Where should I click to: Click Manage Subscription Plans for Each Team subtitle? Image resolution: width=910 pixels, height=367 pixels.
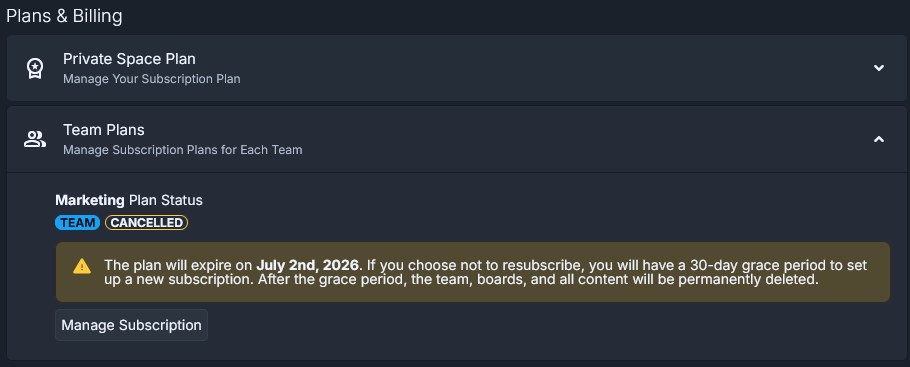pyautogui.click(x=183, y=150)
